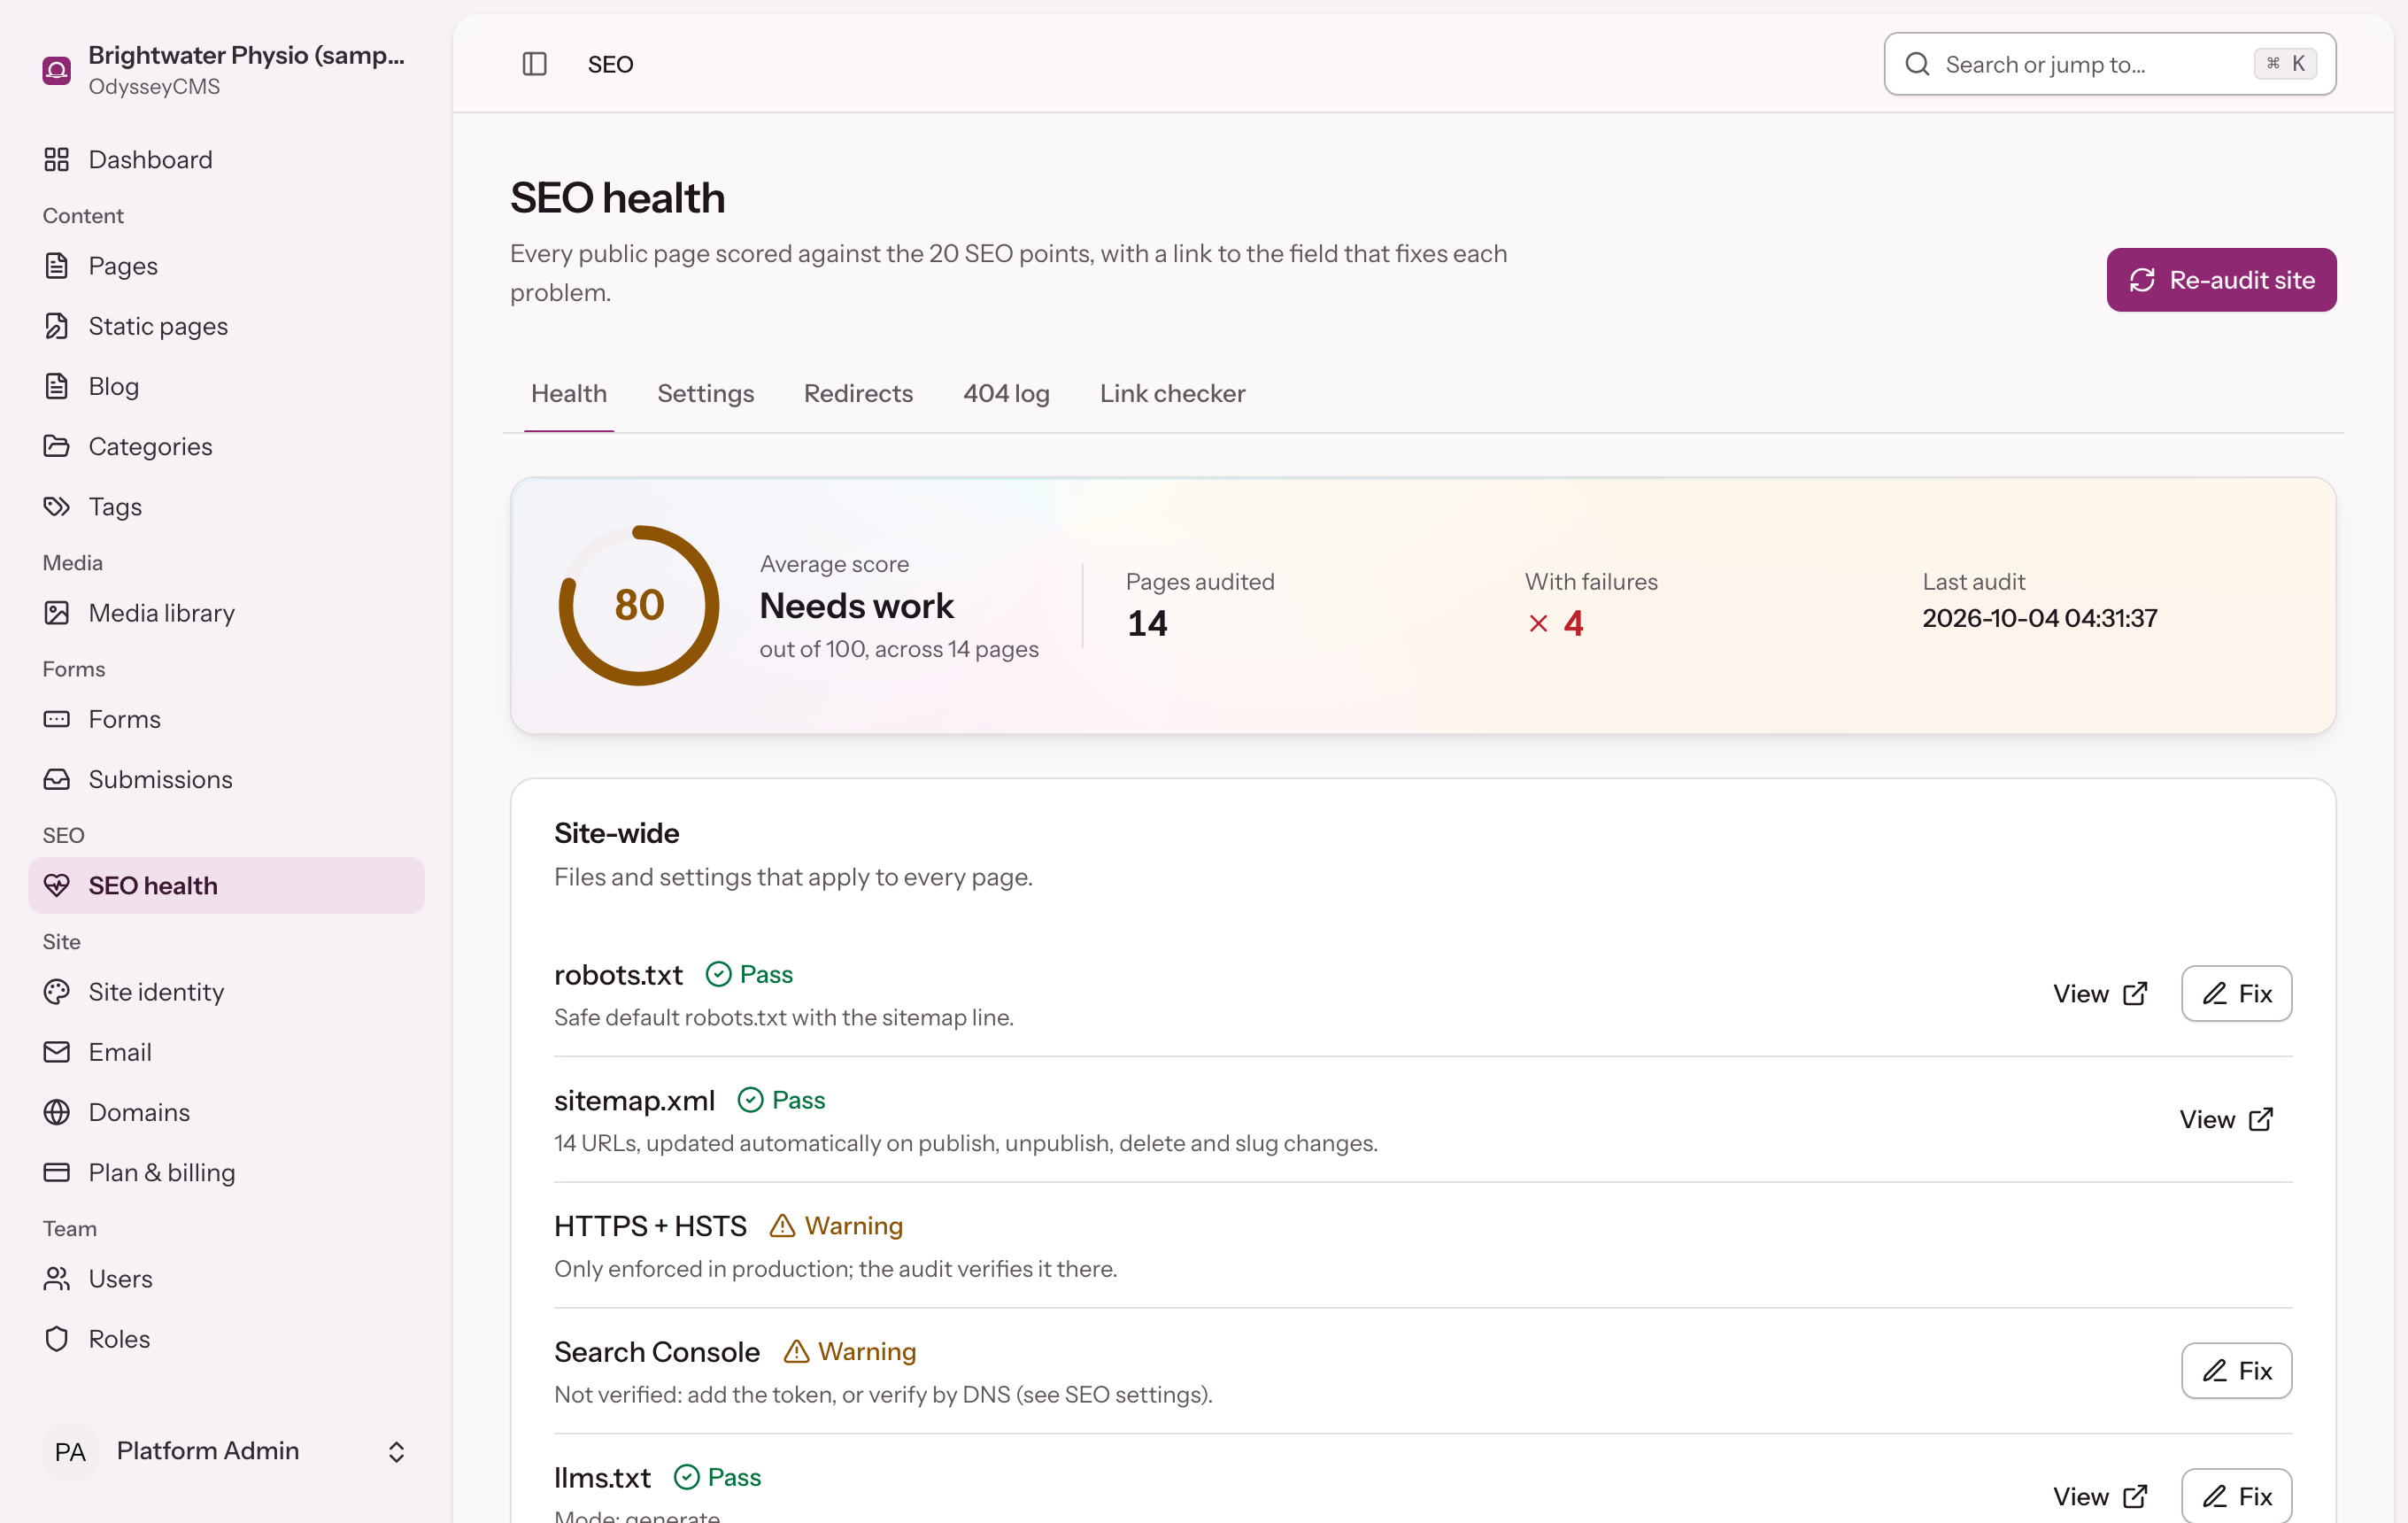Click the With failures count 4
Viewport: 2408px width, 1523px height.
click(1556, 624)
